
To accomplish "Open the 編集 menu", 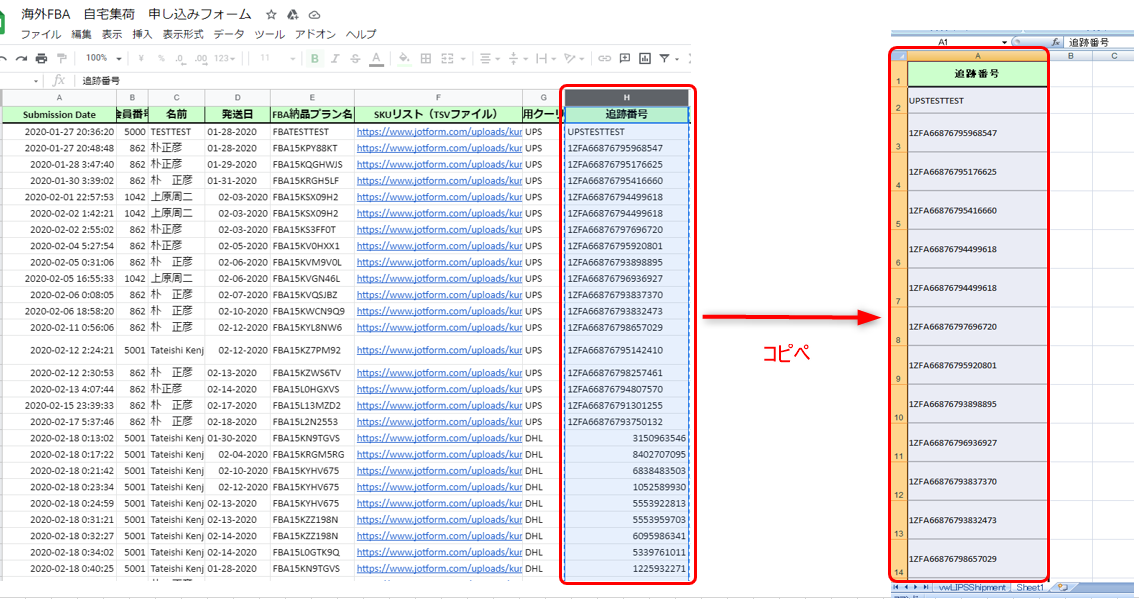I will pos(81,35).
